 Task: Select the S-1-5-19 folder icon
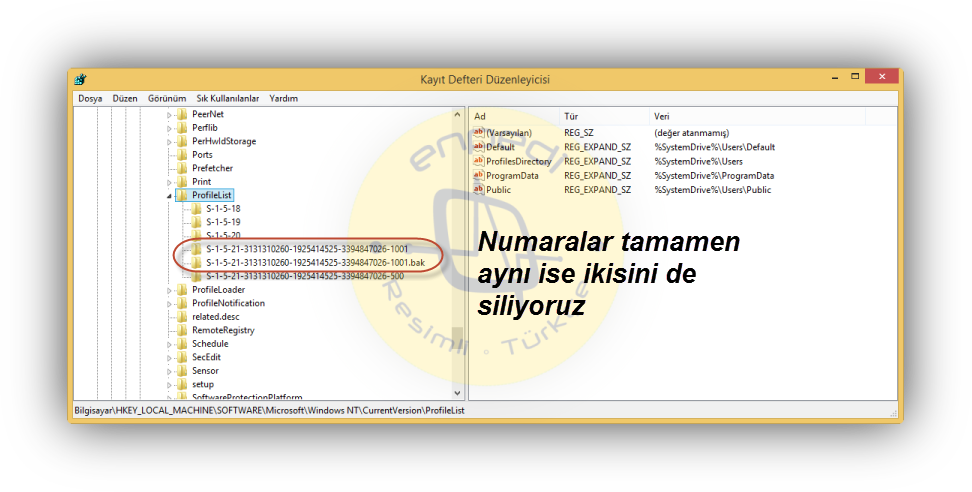(x=197, y=222)
